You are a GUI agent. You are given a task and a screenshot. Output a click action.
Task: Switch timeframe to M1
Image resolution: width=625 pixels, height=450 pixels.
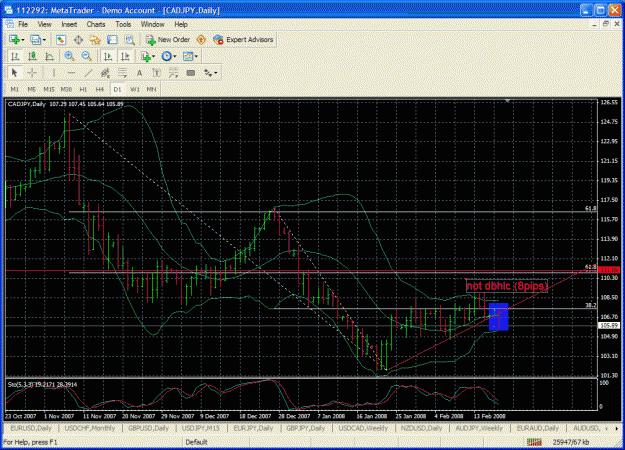[x=15, y=89]
